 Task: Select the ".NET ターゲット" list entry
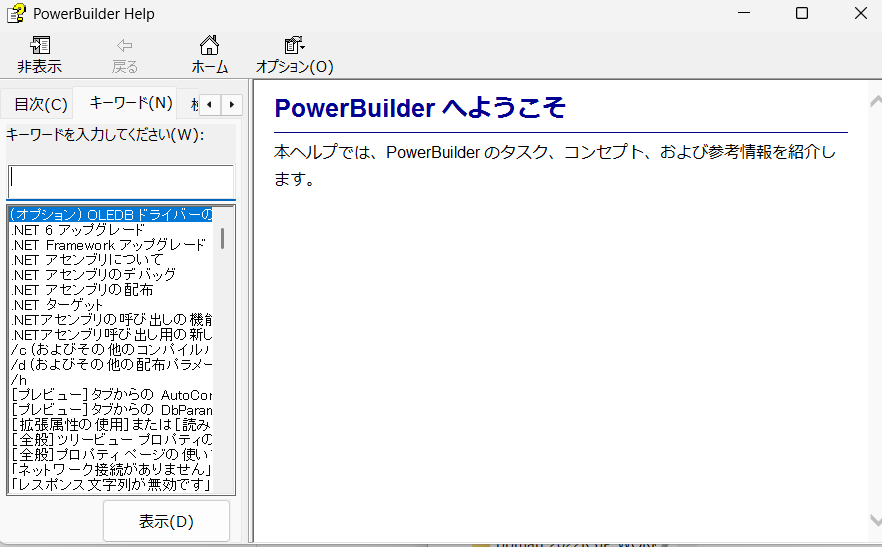point(58,305)
